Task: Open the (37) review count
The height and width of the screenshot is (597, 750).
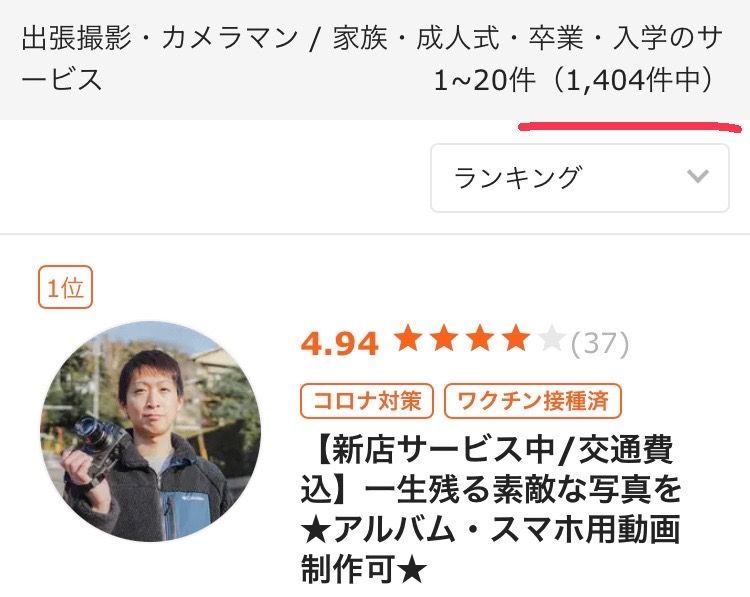Action: click(x=600, y=343)
